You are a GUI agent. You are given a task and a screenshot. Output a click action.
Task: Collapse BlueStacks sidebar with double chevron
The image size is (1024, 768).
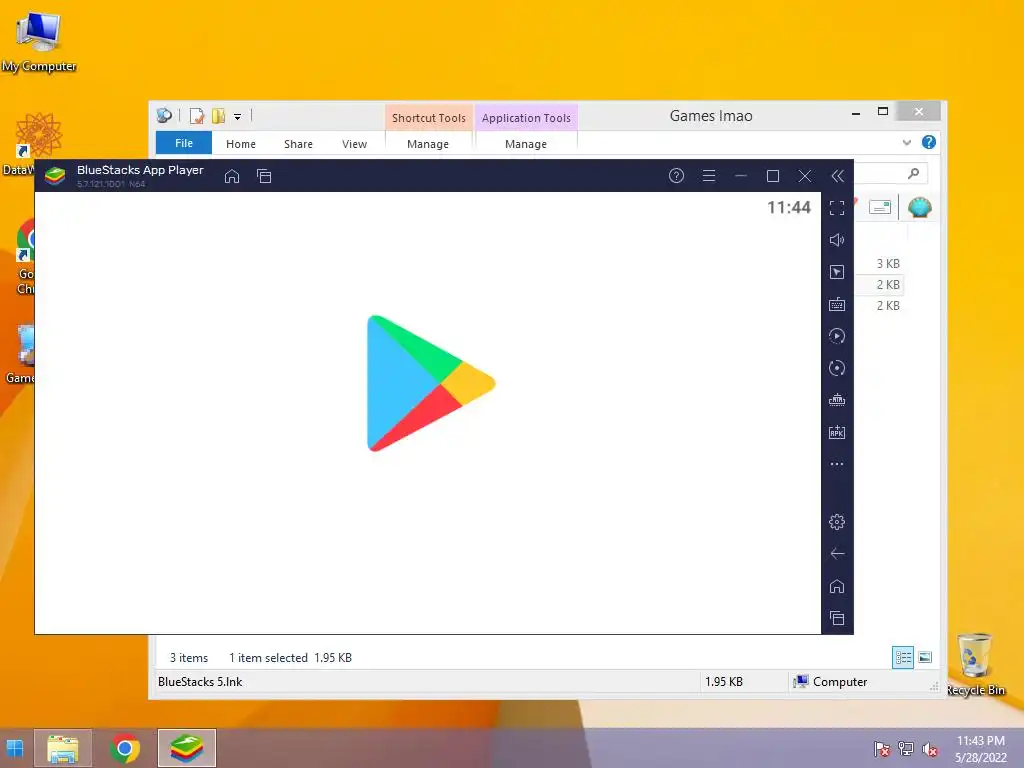[838, 176]
